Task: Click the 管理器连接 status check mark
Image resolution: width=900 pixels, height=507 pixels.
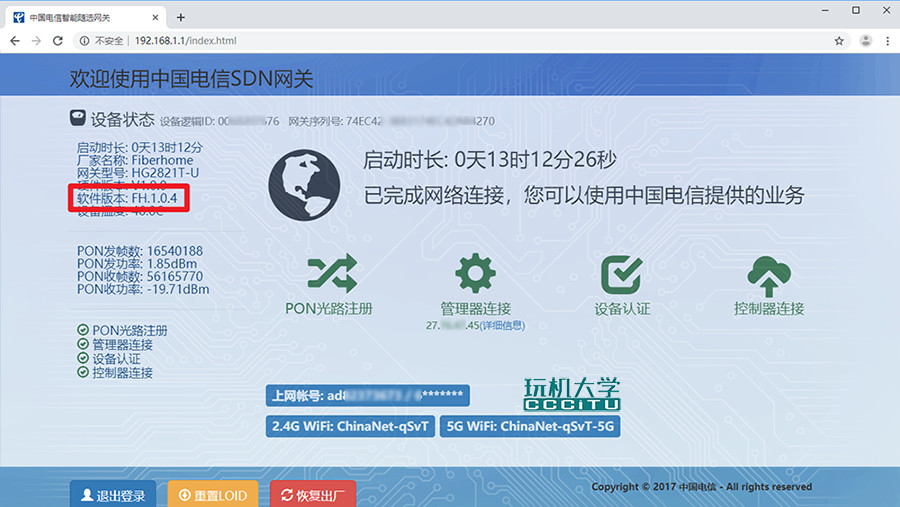Action: point(83,344)
